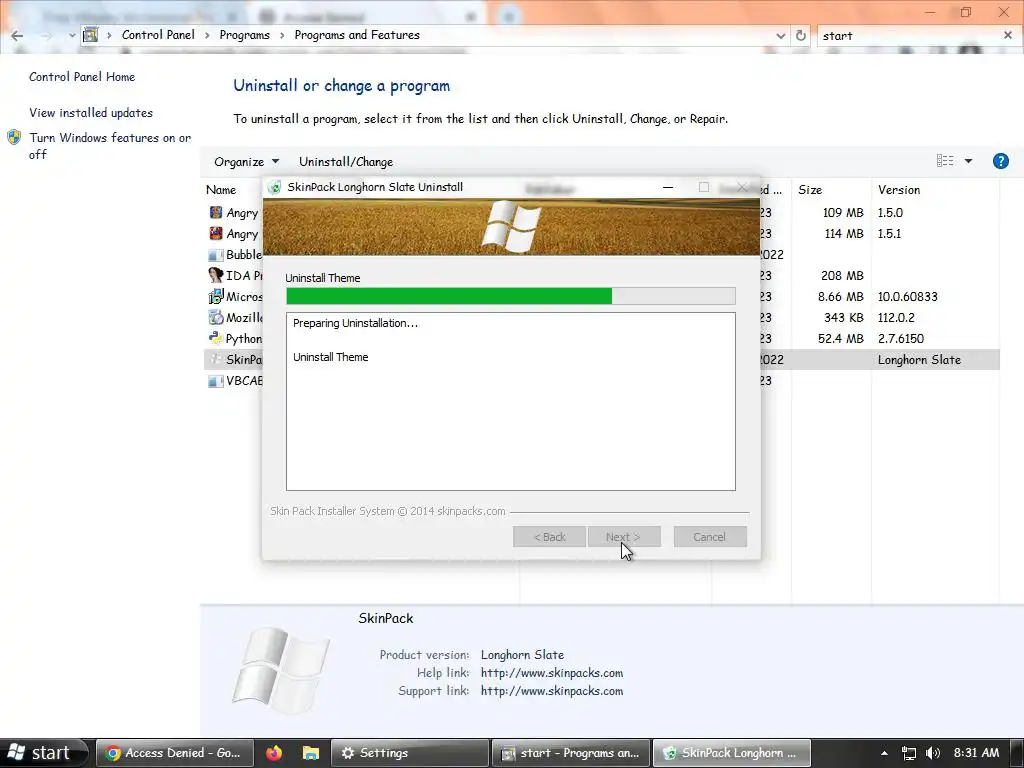Viewport: 1024px width, 768px height.
Task: Switch to Chrome 'Access Denied' taskbar item
Action: 173,753
